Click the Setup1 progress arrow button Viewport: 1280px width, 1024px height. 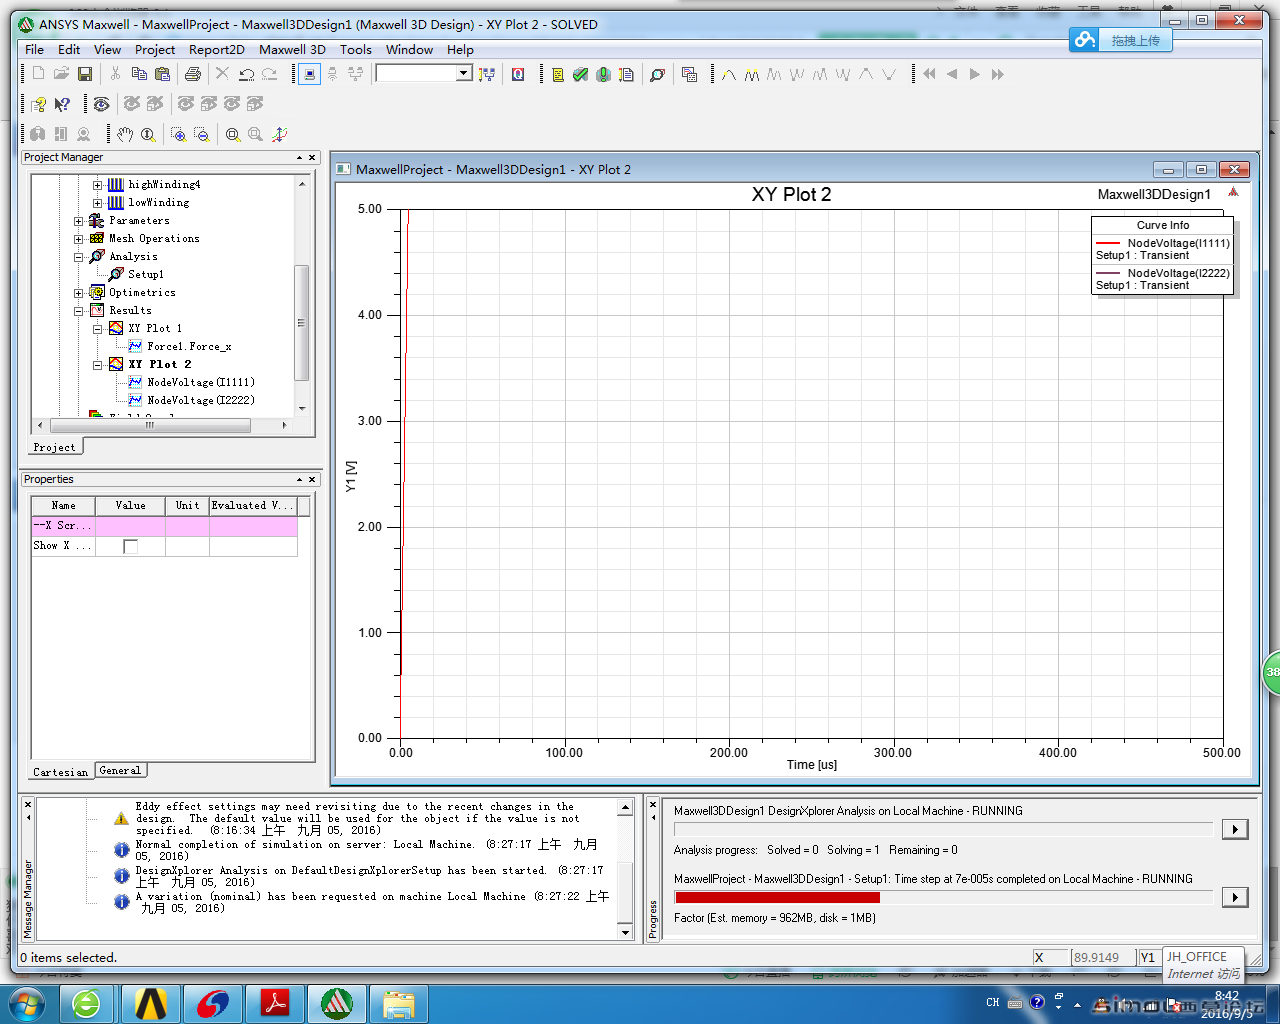pyautogui.click(x=1235, y=897)
